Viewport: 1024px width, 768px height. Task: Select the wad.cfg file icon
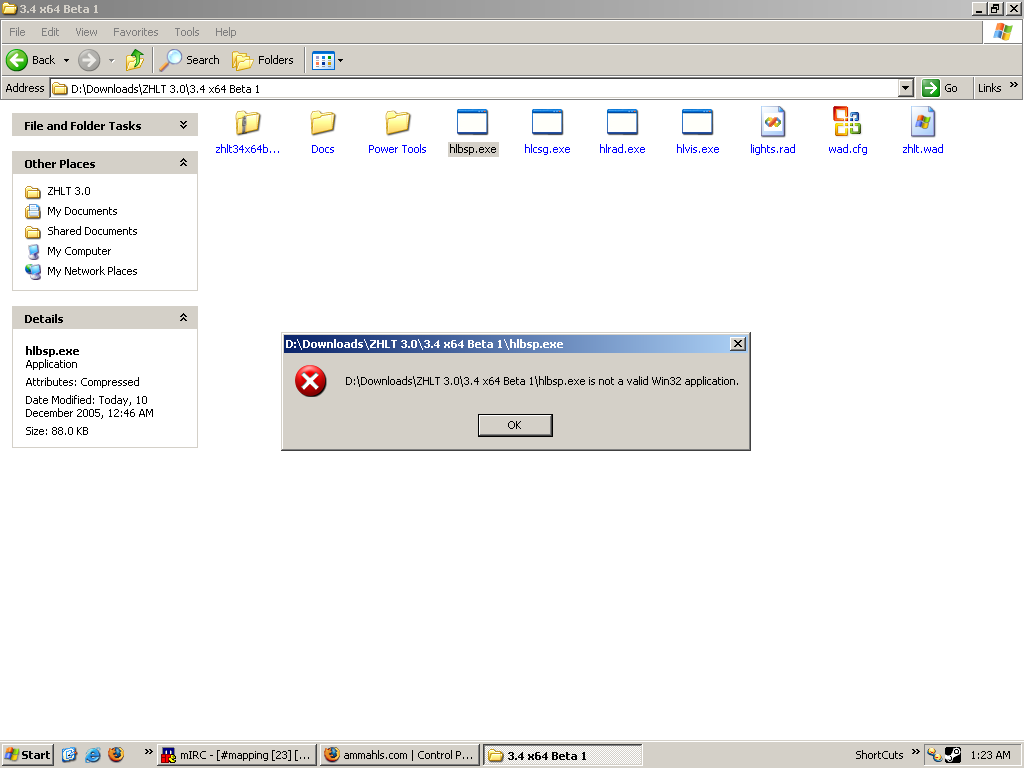point(847,123)
